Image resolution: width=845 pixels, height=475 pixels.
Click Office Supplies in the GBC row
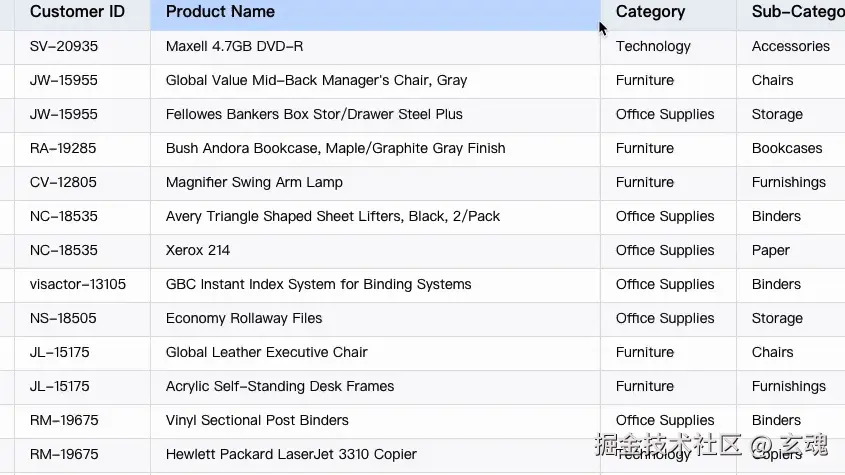click(x=668, y=285)
